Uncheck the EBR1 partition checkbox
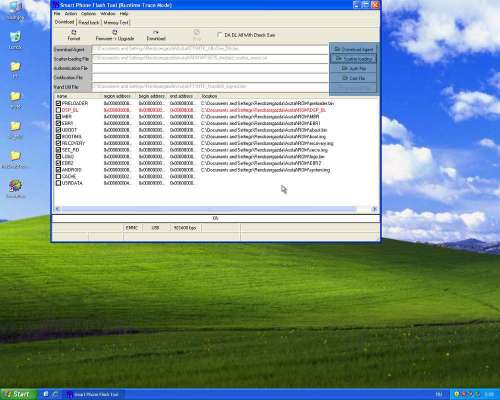The image size is (500, 400). 58,123
